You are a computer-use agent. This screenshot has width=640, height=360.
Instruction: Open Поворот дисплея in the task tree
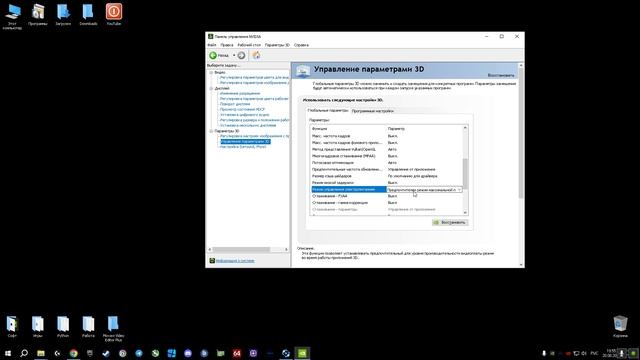click(235, 104)
